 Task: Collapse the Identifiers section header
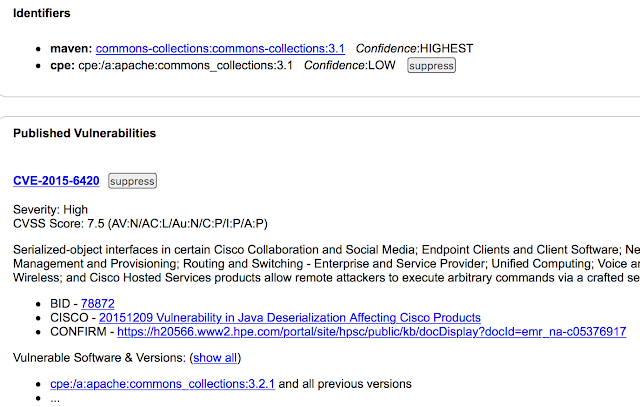tap(42, 13)
